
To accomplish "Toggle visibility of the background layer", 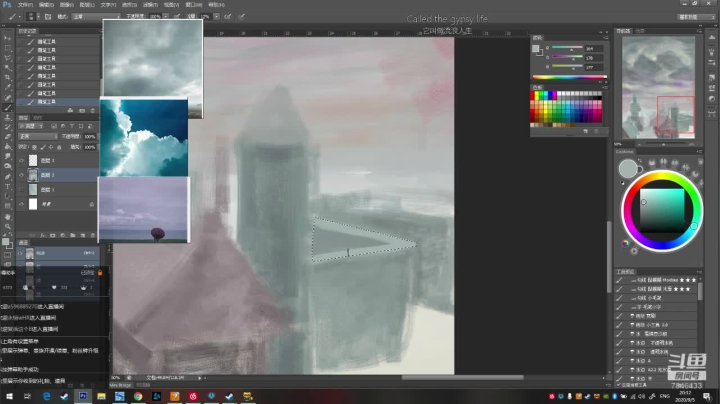I will 21,204.
